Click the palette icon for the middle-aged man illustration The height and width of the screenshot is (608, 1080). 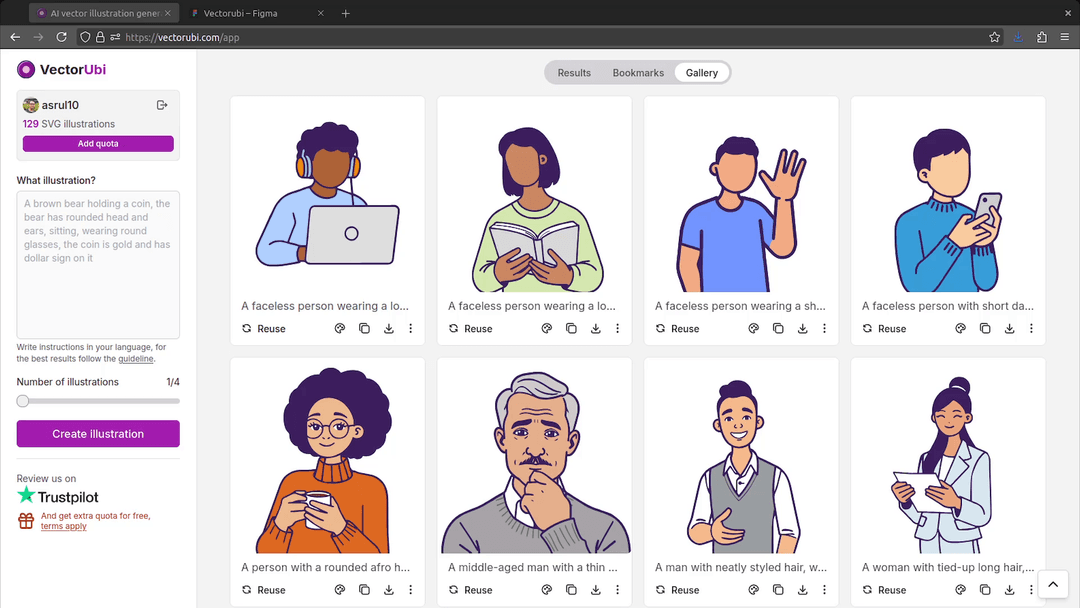(547, 590)
